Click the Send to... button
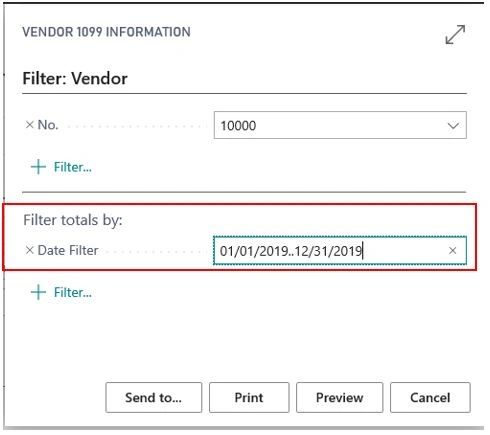Image resolution: width=490 pixels, height=435 pixels. click(154, 398)
